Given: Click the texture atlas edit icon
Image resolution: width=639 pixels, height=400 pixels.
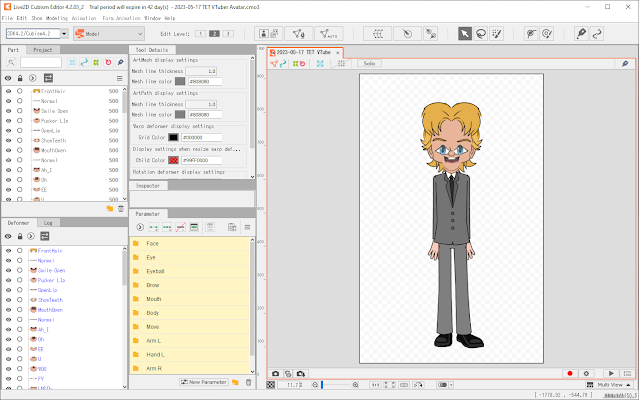Looking at the screenshot, I should [x=269, y=33].
